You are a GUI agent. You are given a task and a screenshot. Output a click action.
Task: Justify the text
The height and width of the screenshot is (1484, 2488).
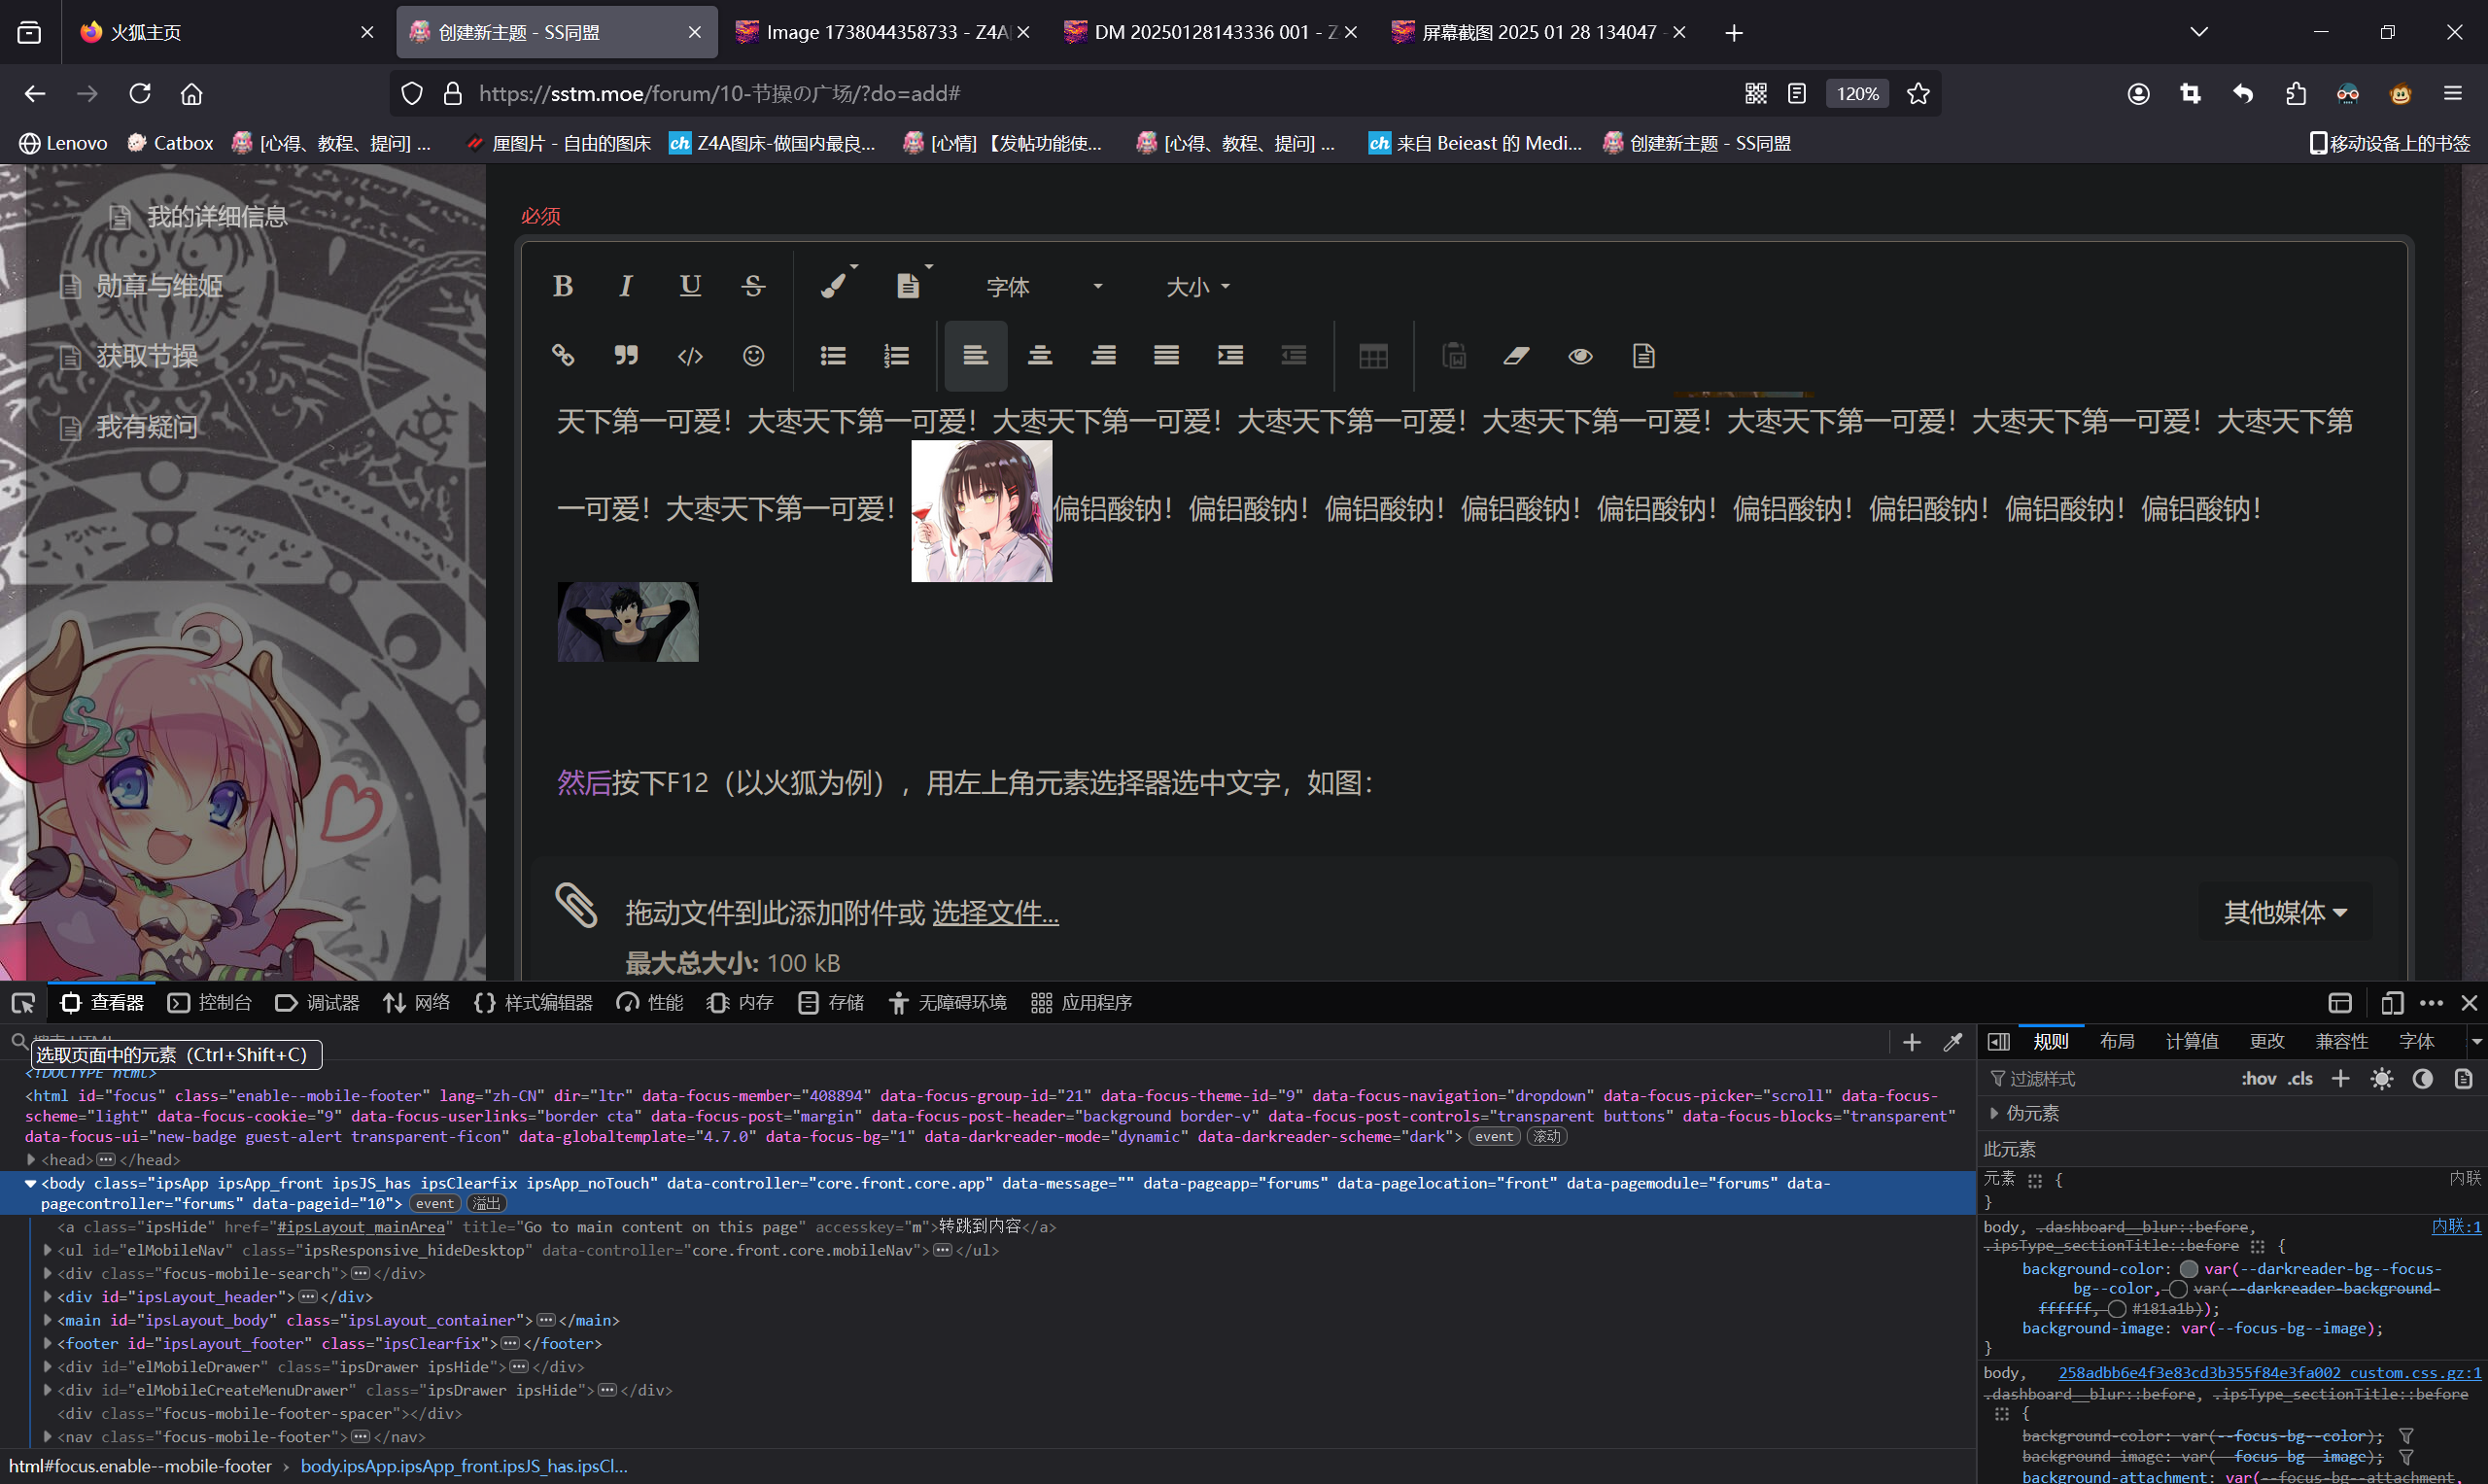point(1166,356)
